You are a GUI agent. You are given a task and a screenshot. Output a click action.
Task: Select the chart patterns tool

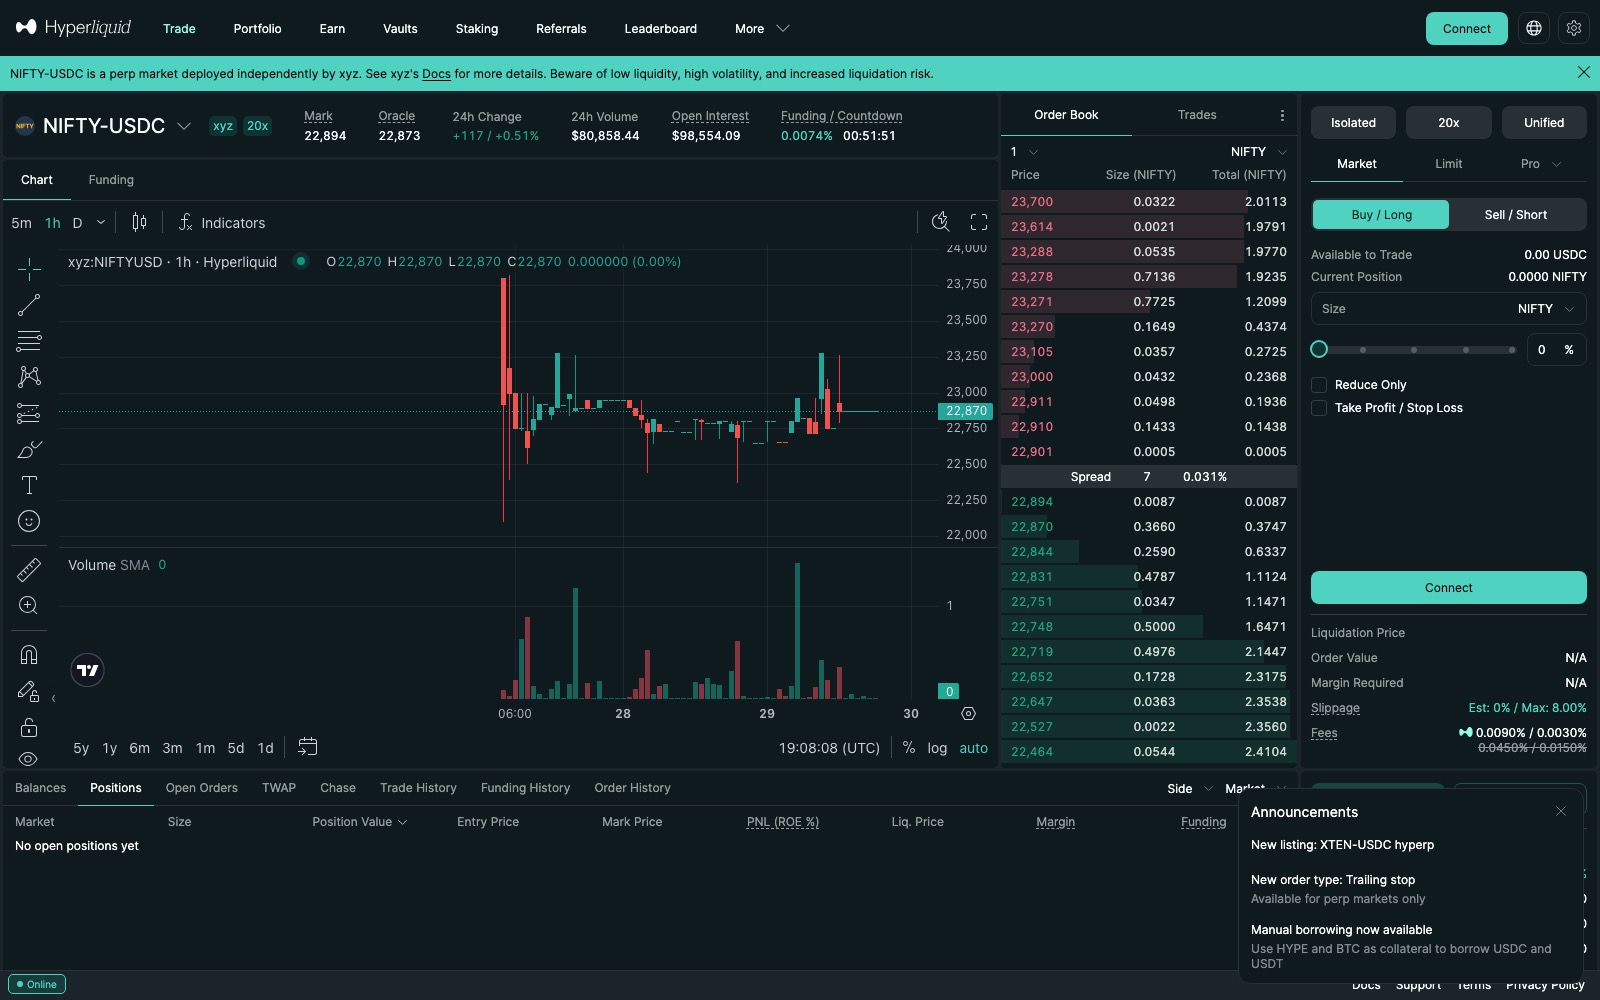pyautogui.click(x=29, y=377)
